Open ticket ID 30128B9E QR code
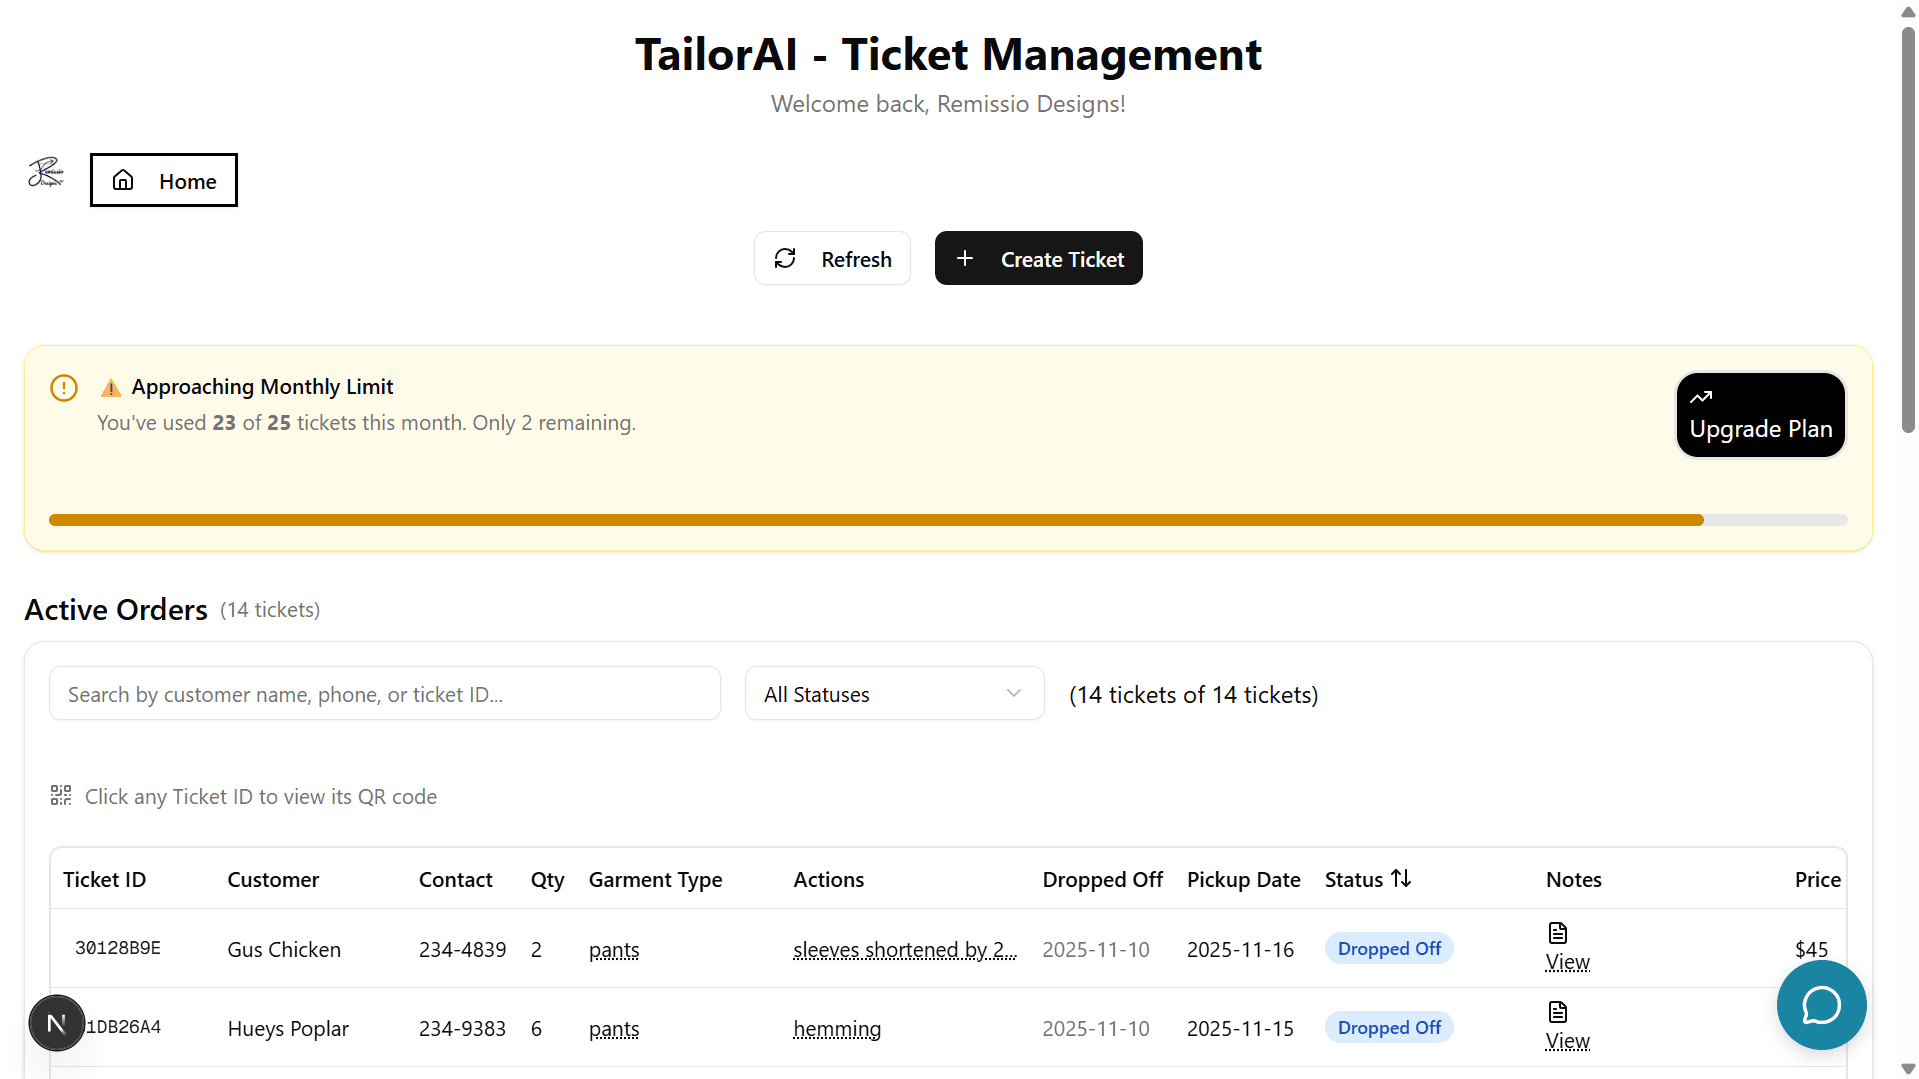The width and height of the screenshot is (1919, 1079). click(x=118, y=948)
